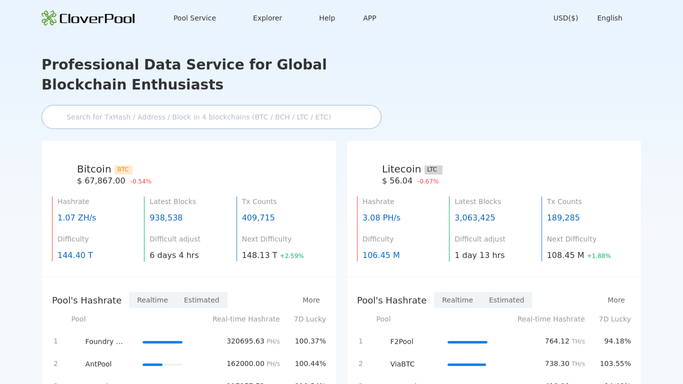Viewport: 683px width, 384px height.
Task: Click the BTC badge beside Bitcoin
Action: (123, 169)
